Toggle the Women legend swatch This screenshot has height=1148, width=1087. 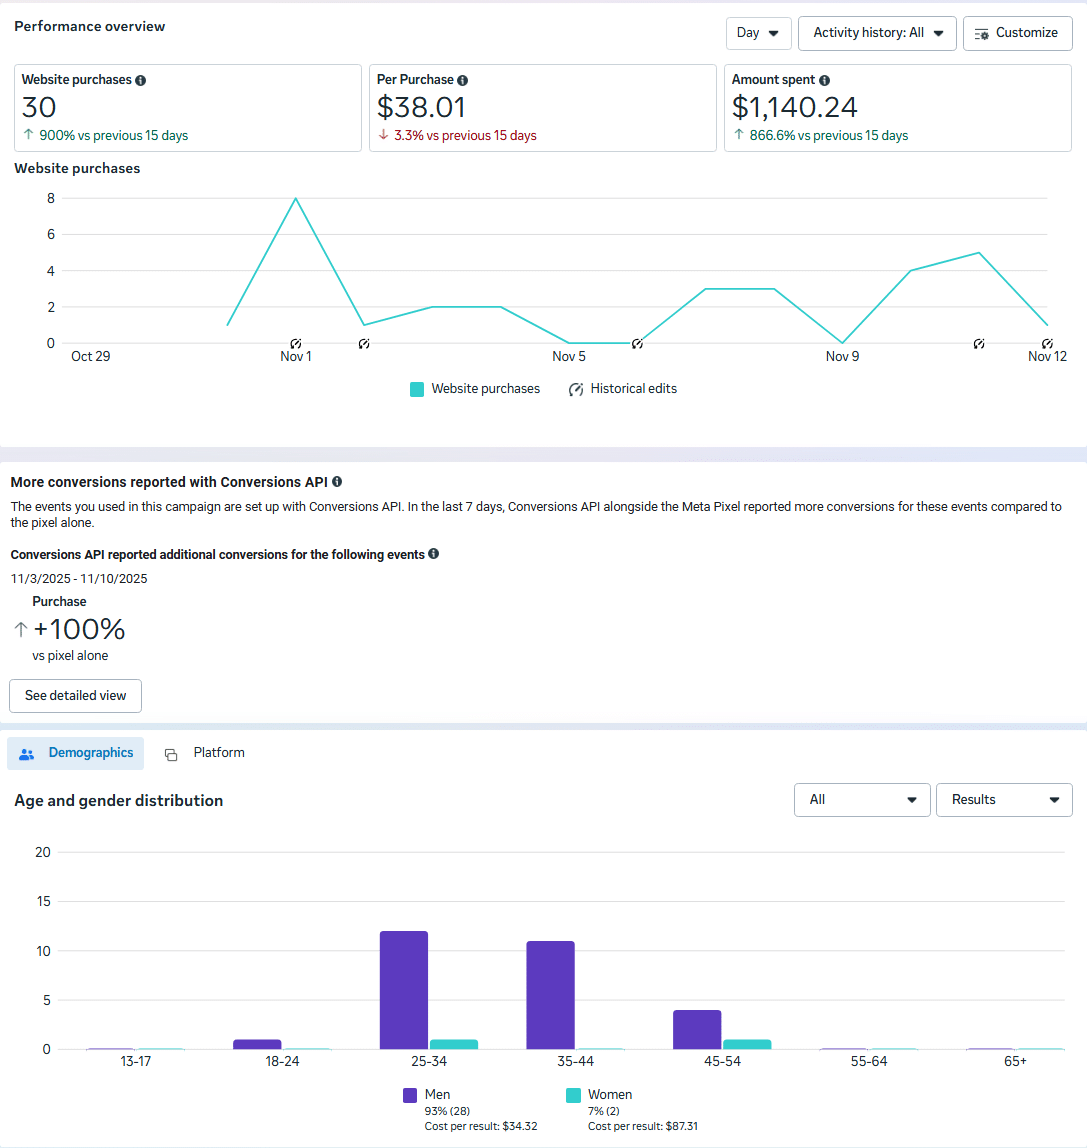coord(573,1095)
